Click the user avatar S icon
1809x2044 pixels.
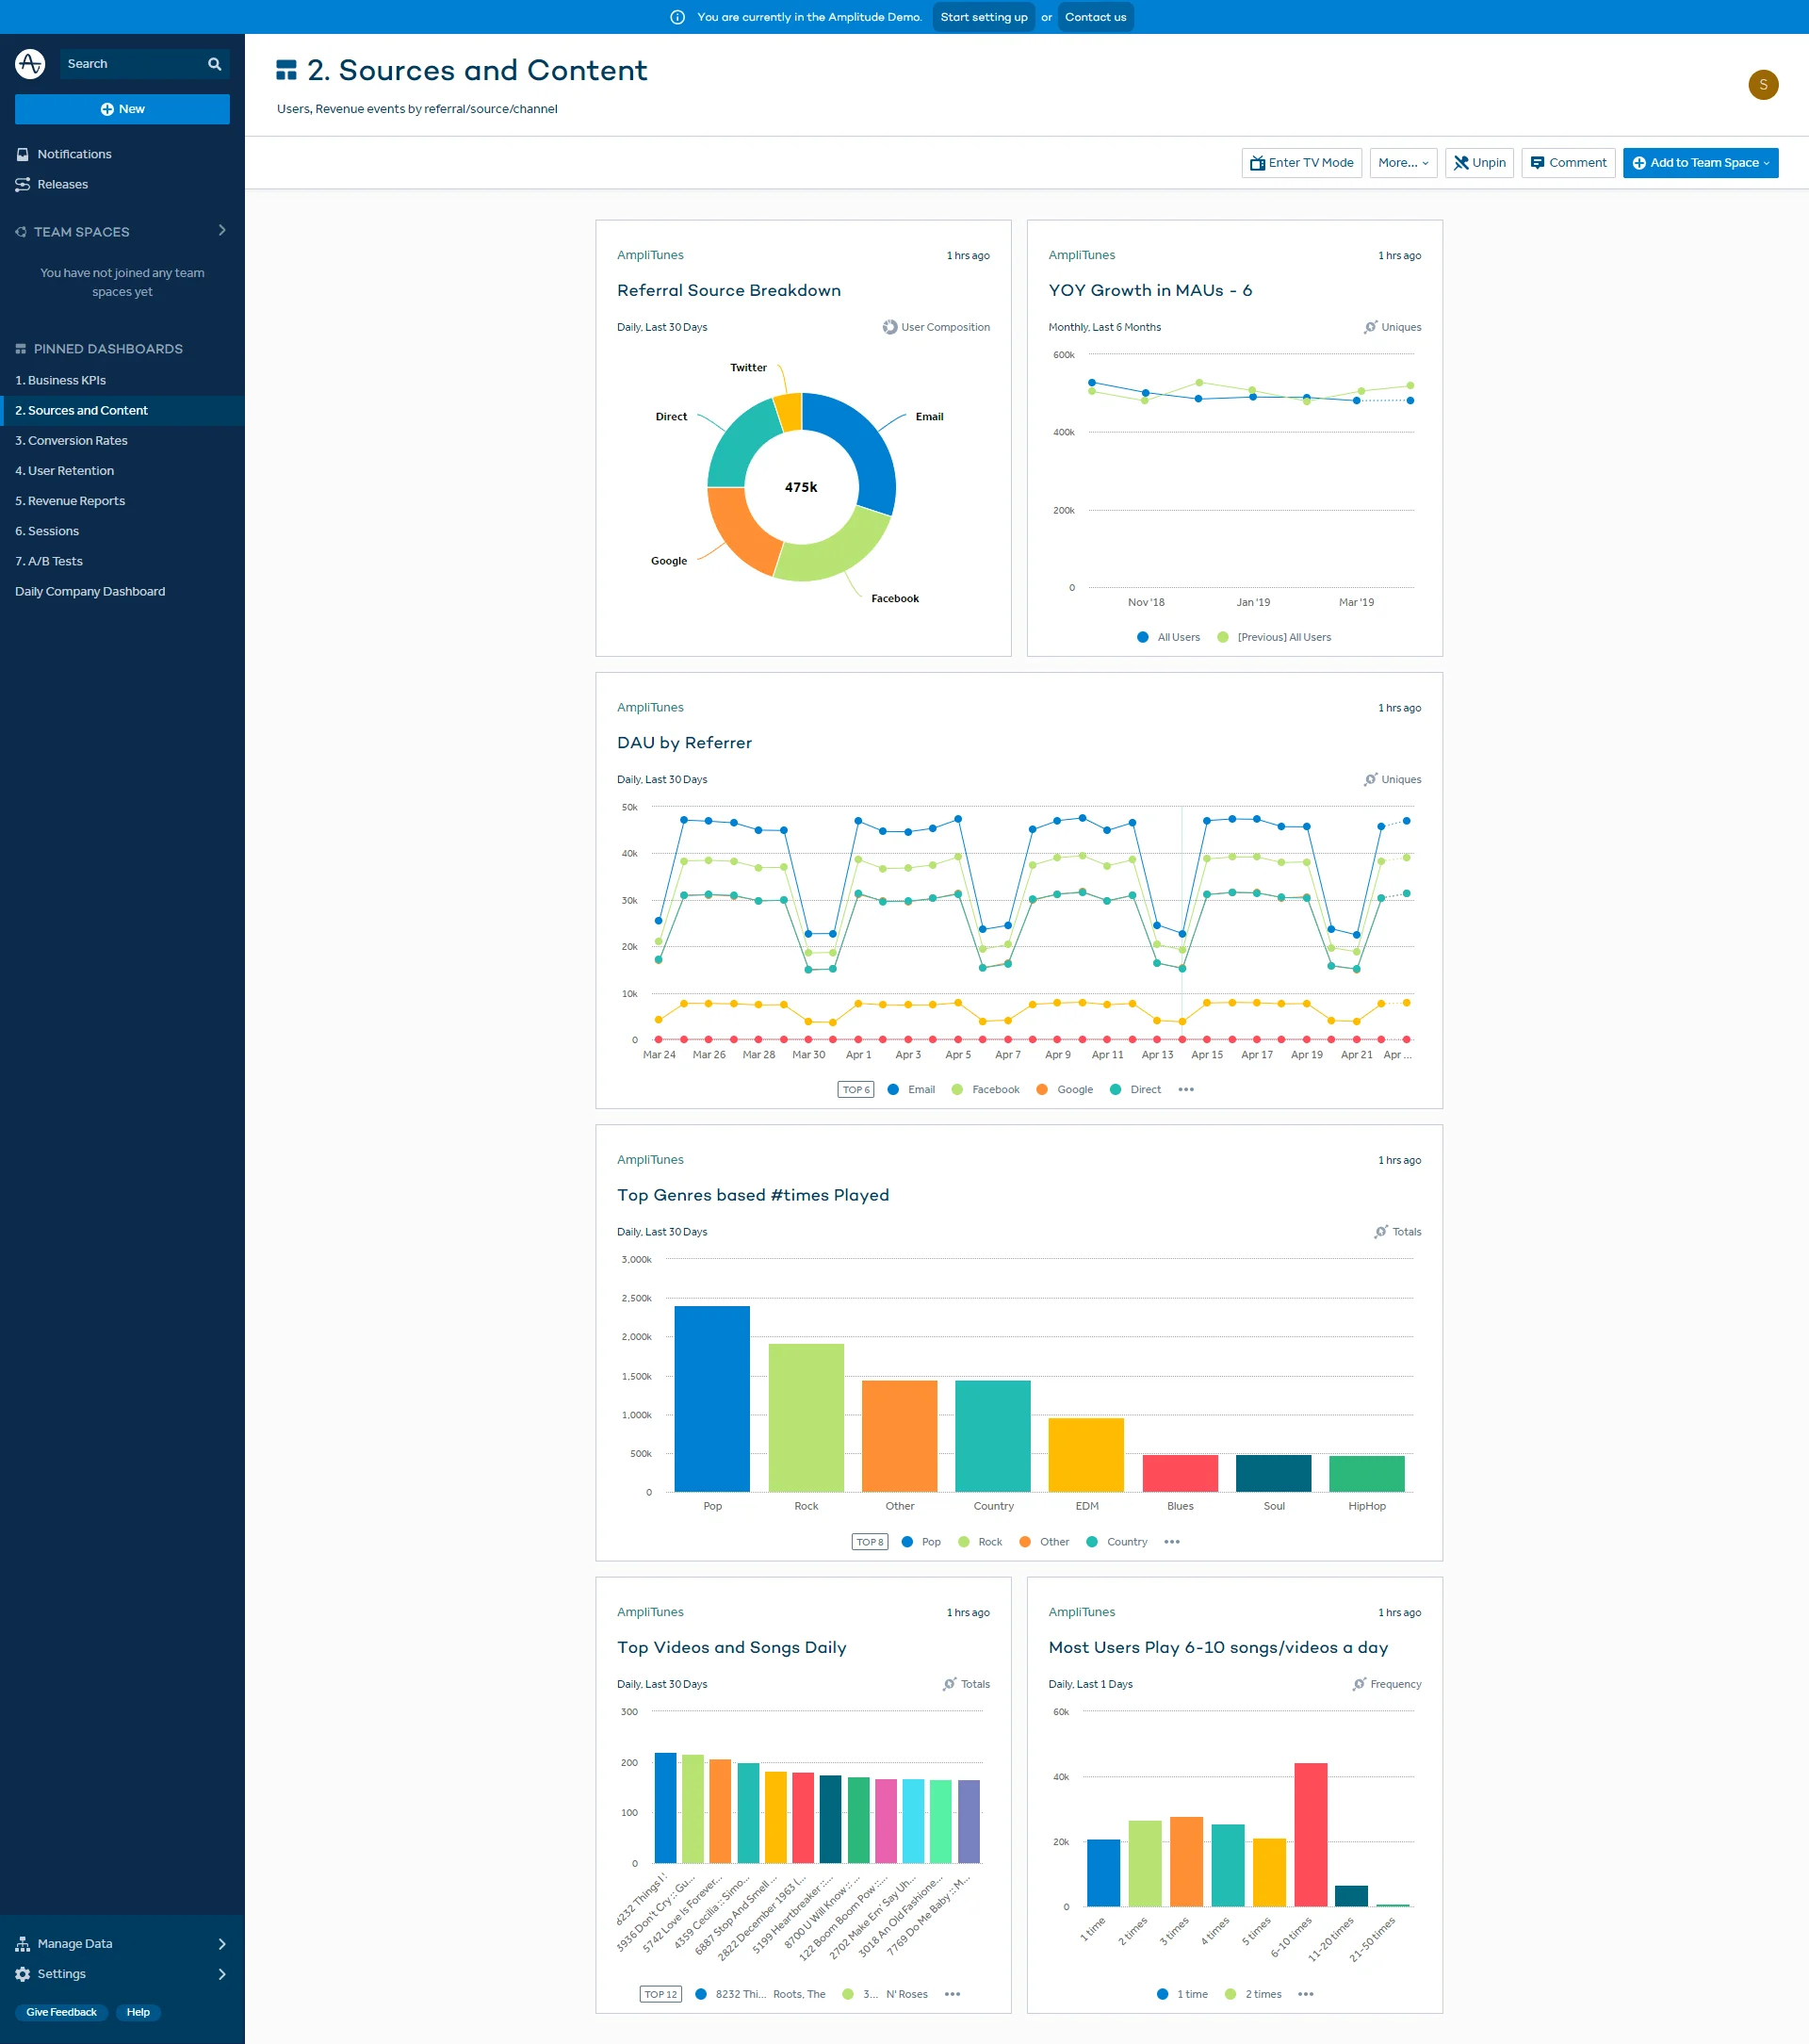point(1762,85)
